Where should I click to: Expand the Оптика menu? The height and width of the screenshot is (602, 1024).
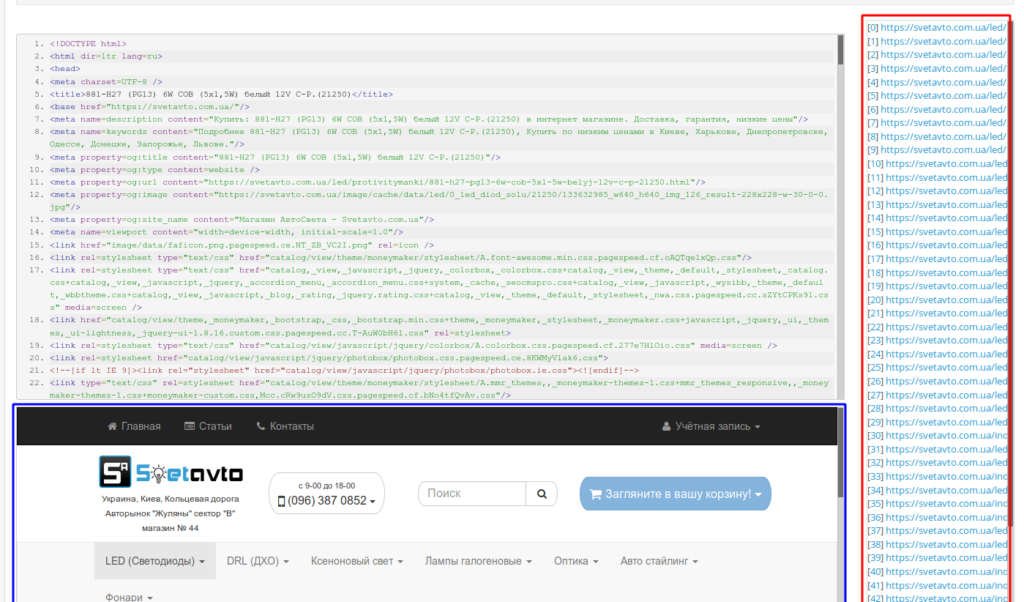[576, 561]
